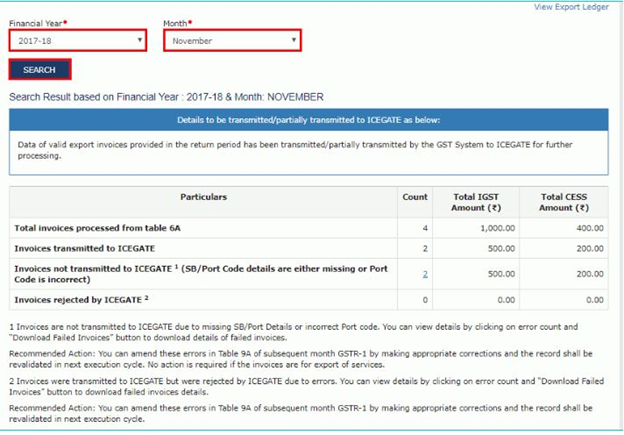The image size is (624, 435).
Task: Select the 'Invoices transmitted to ICEGATE' row label
Action: point(85,248)
